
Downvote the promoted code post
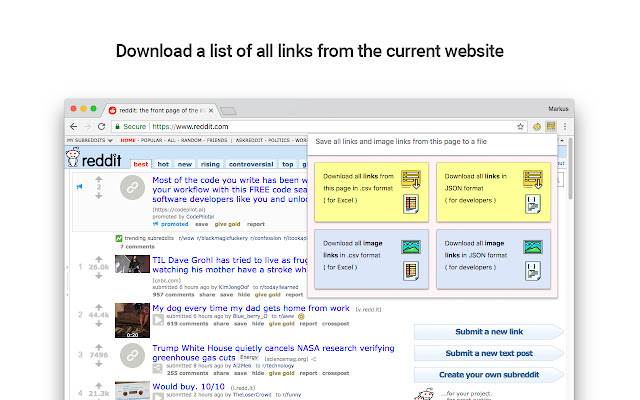pos(99,196)
